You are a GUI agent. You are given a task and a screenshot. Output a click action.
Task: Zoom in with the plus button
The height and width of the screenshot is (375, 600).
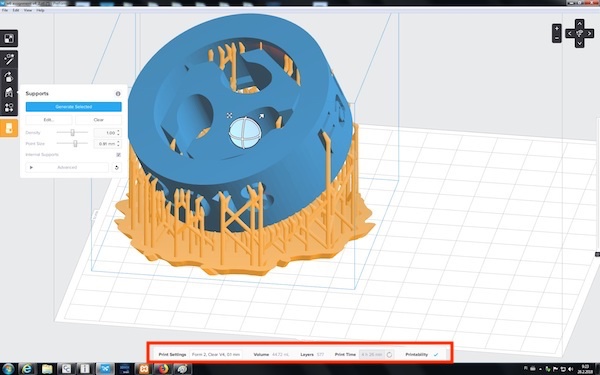tap(557, 29)
